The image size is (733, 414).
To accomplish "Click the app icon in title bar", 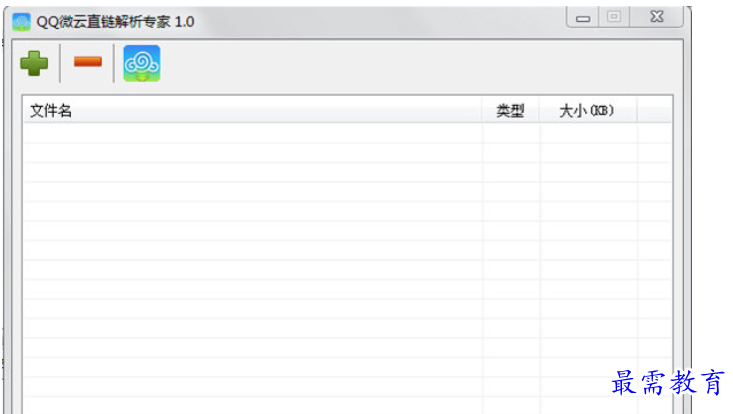I will 22,21.
